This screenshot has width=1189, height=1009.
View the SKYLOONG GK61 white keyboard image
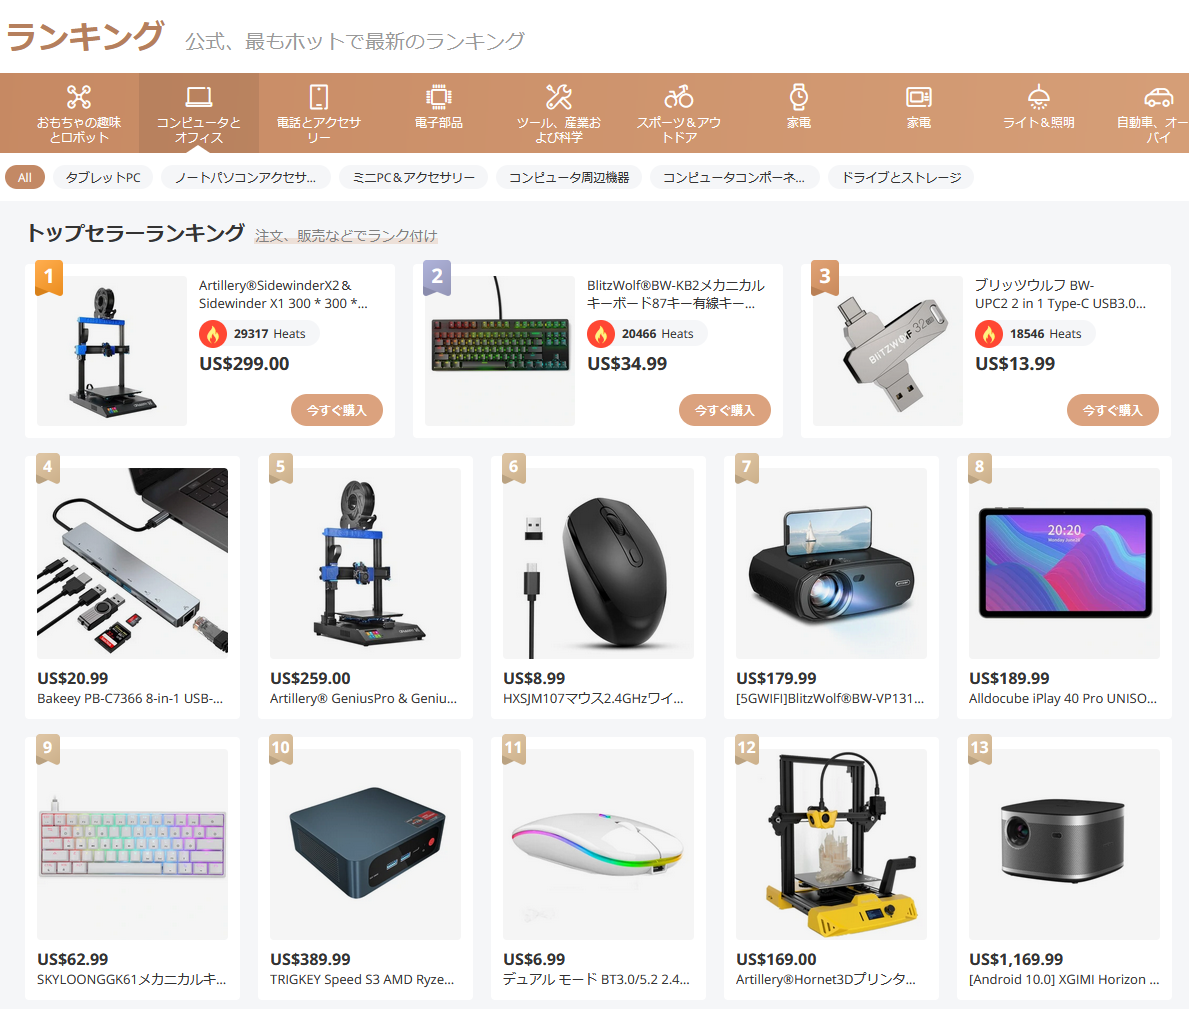(x=133, y=844)
